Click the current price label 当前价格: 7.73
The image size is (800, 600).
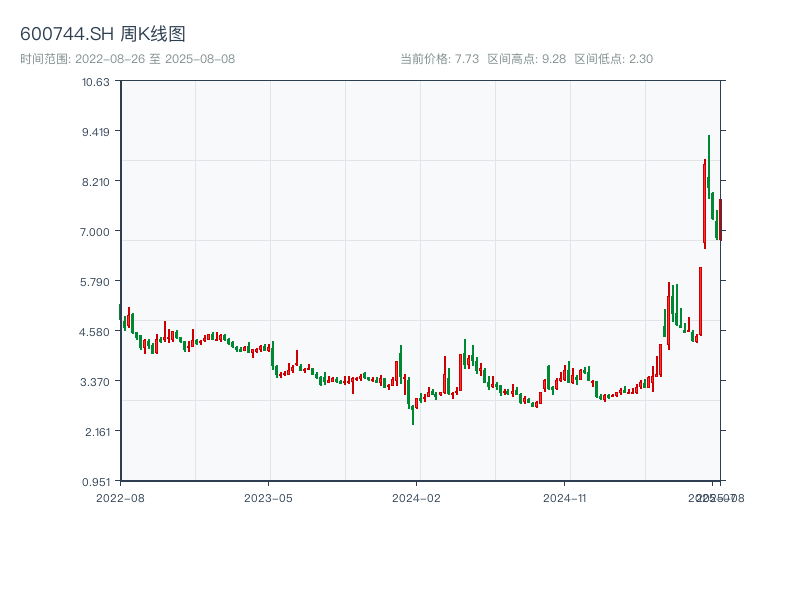click(439, 59)
